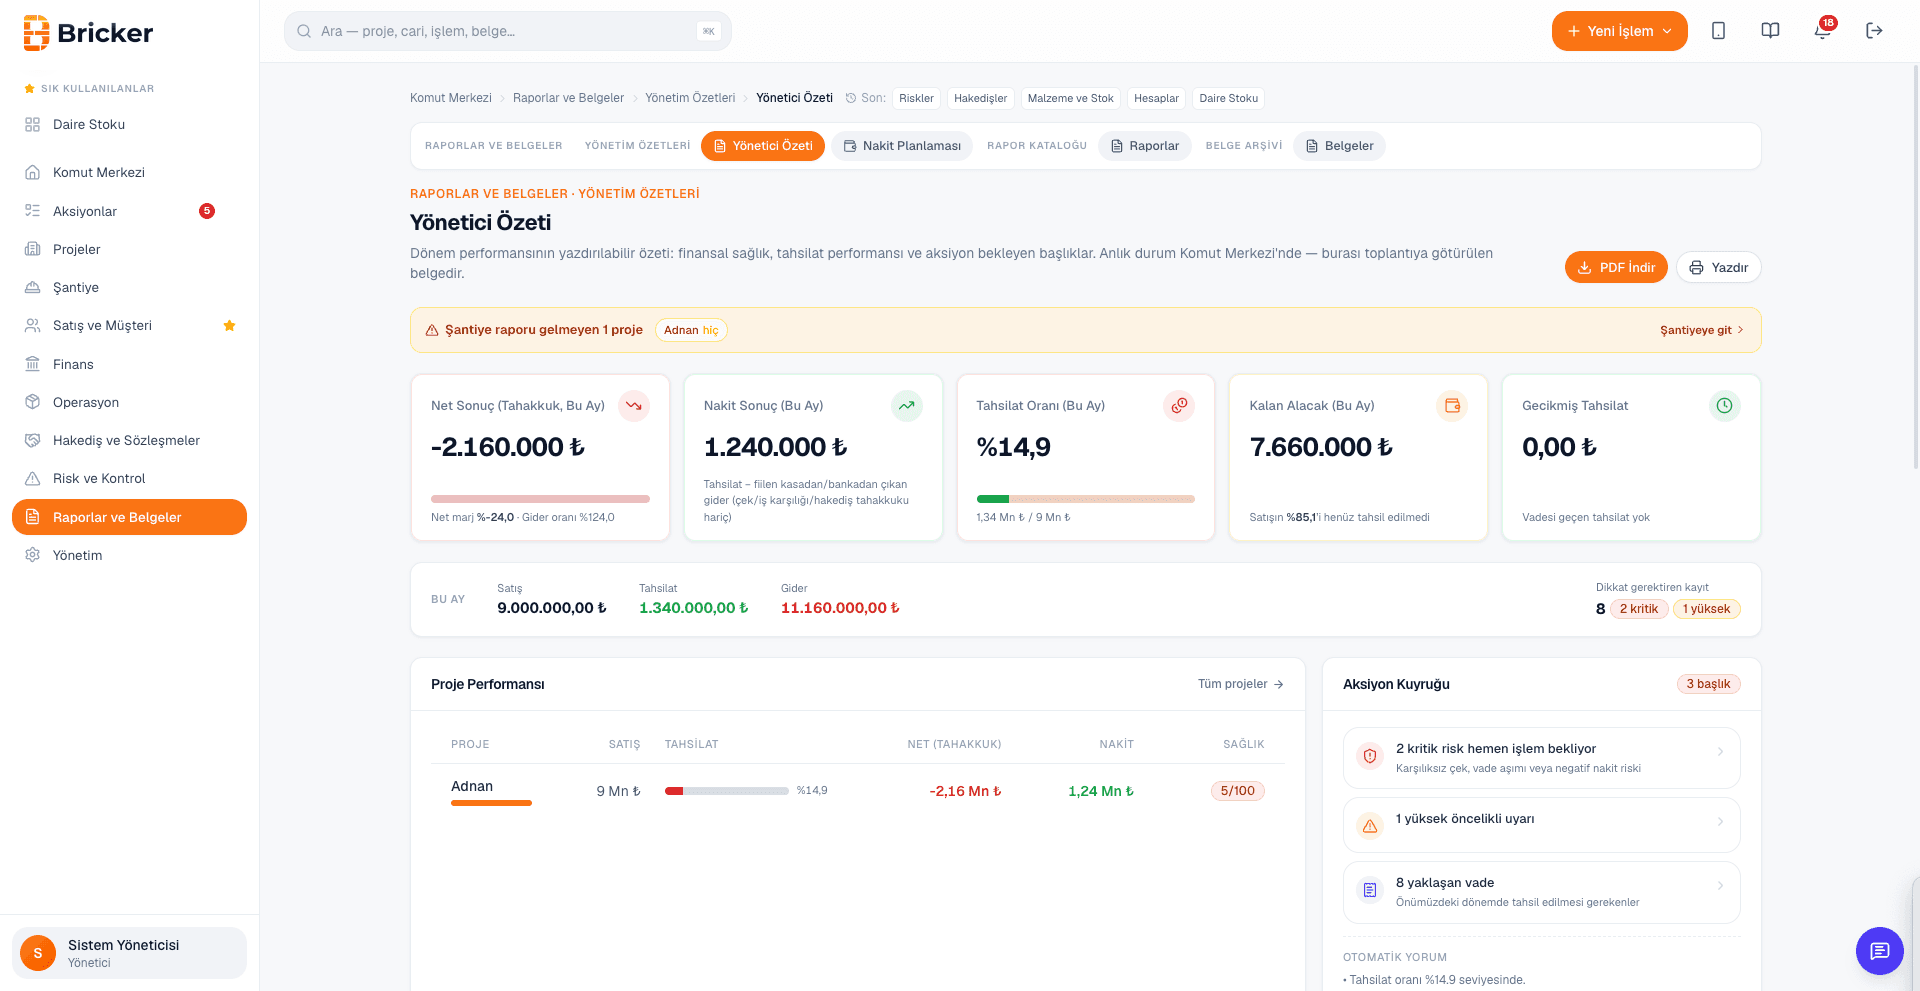The width and height of the screenshot is (1920, 991).
Task: Click the Kalan Alacak wallet icon
Action: pyautogui.click(x=1452, y=406)
